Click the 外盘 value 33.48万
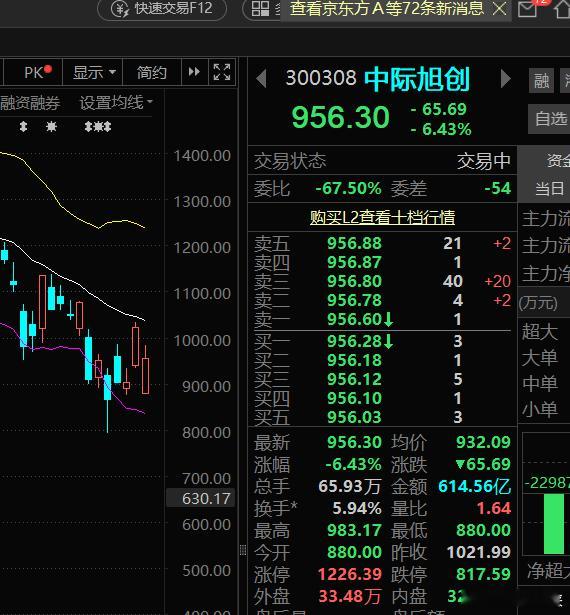Screen dimensions: 570x615 [x=350, y=597]
